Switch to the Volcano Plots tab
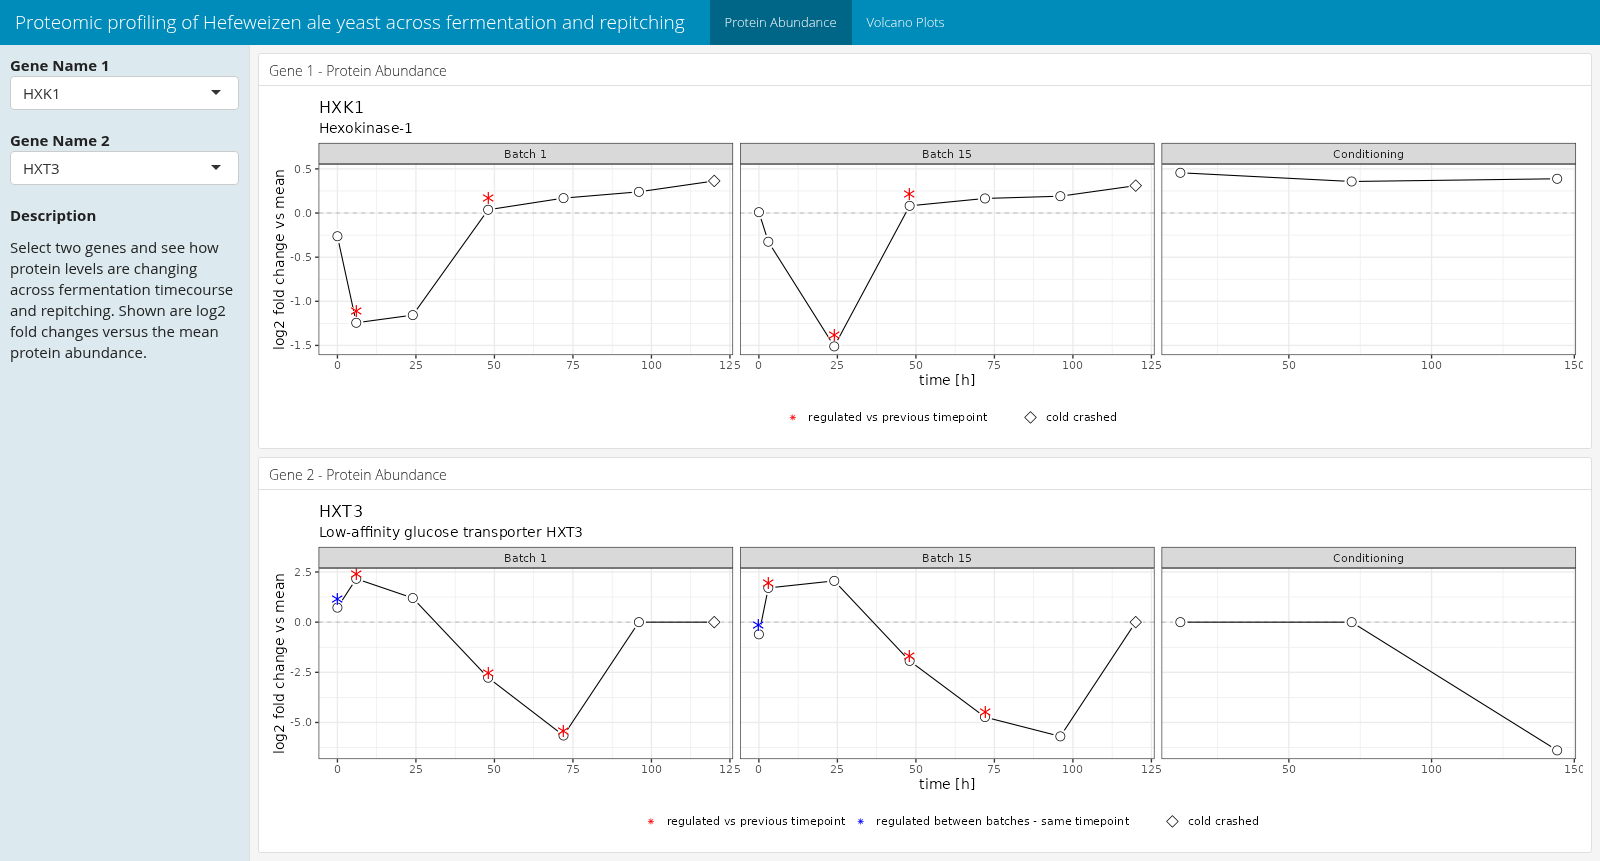This screenshot has width=1600, height=861. (905, 22)
